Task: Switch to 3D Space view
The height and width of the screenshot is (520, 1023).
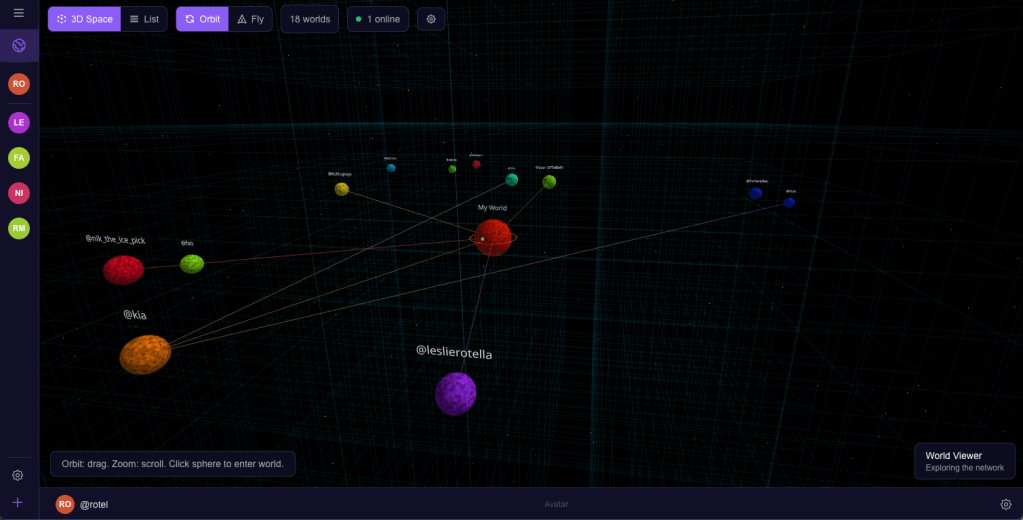Action: tap(85, 19)
